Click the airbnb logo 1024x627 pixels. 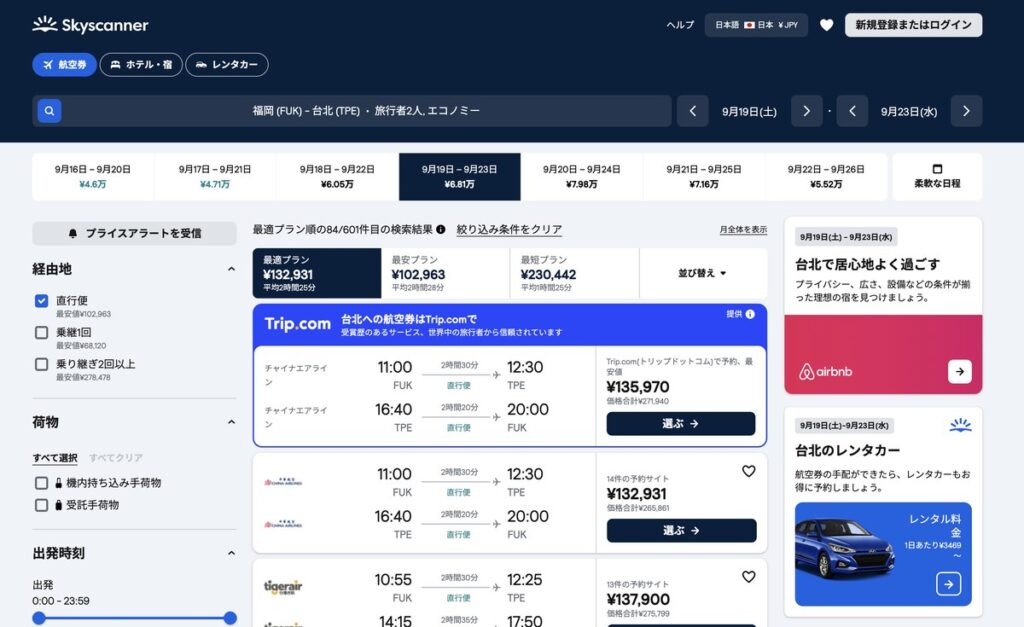[x=825, y=372]
